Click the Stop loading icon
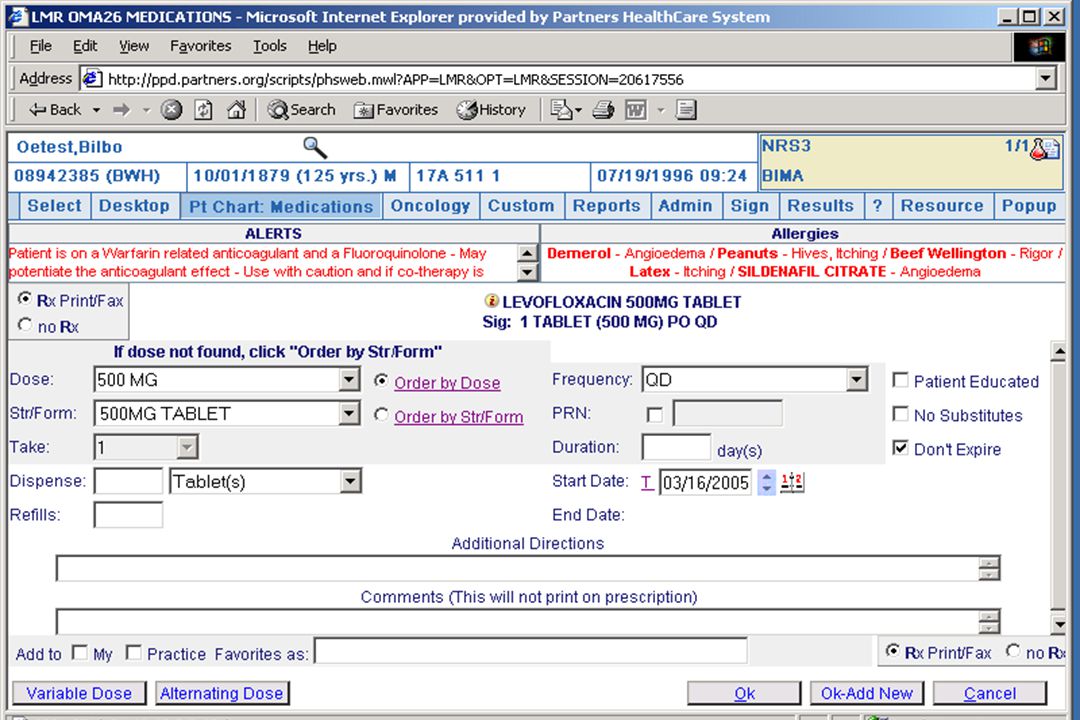The width and height of the screenshot is (1080, 720). (171, 110)
